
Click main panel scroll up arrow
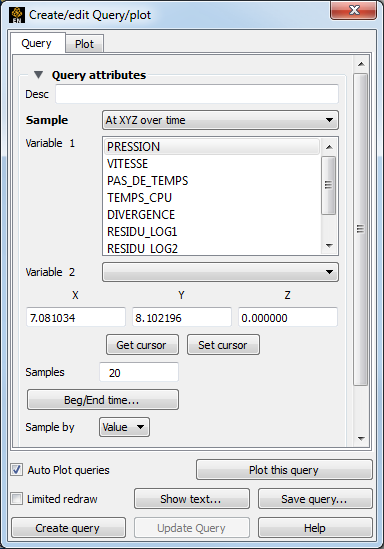tap(361, 64)
